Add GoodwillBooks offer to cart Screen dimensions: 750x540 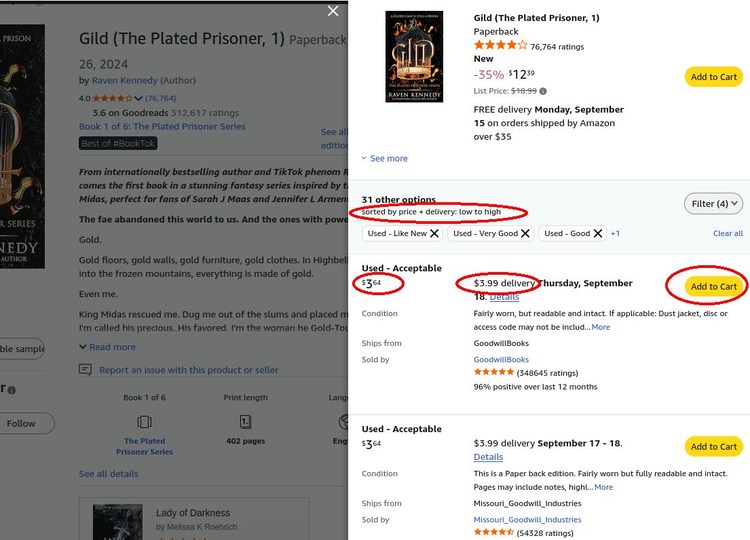(x=713, y=287)
